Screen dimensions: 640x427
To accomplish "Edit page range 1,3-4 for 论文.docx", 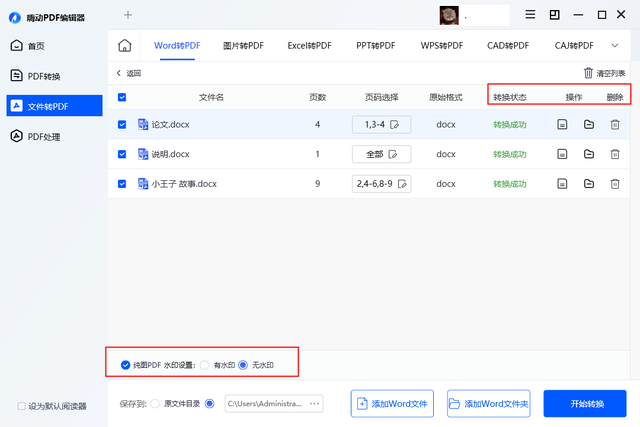I will [381, 125].
